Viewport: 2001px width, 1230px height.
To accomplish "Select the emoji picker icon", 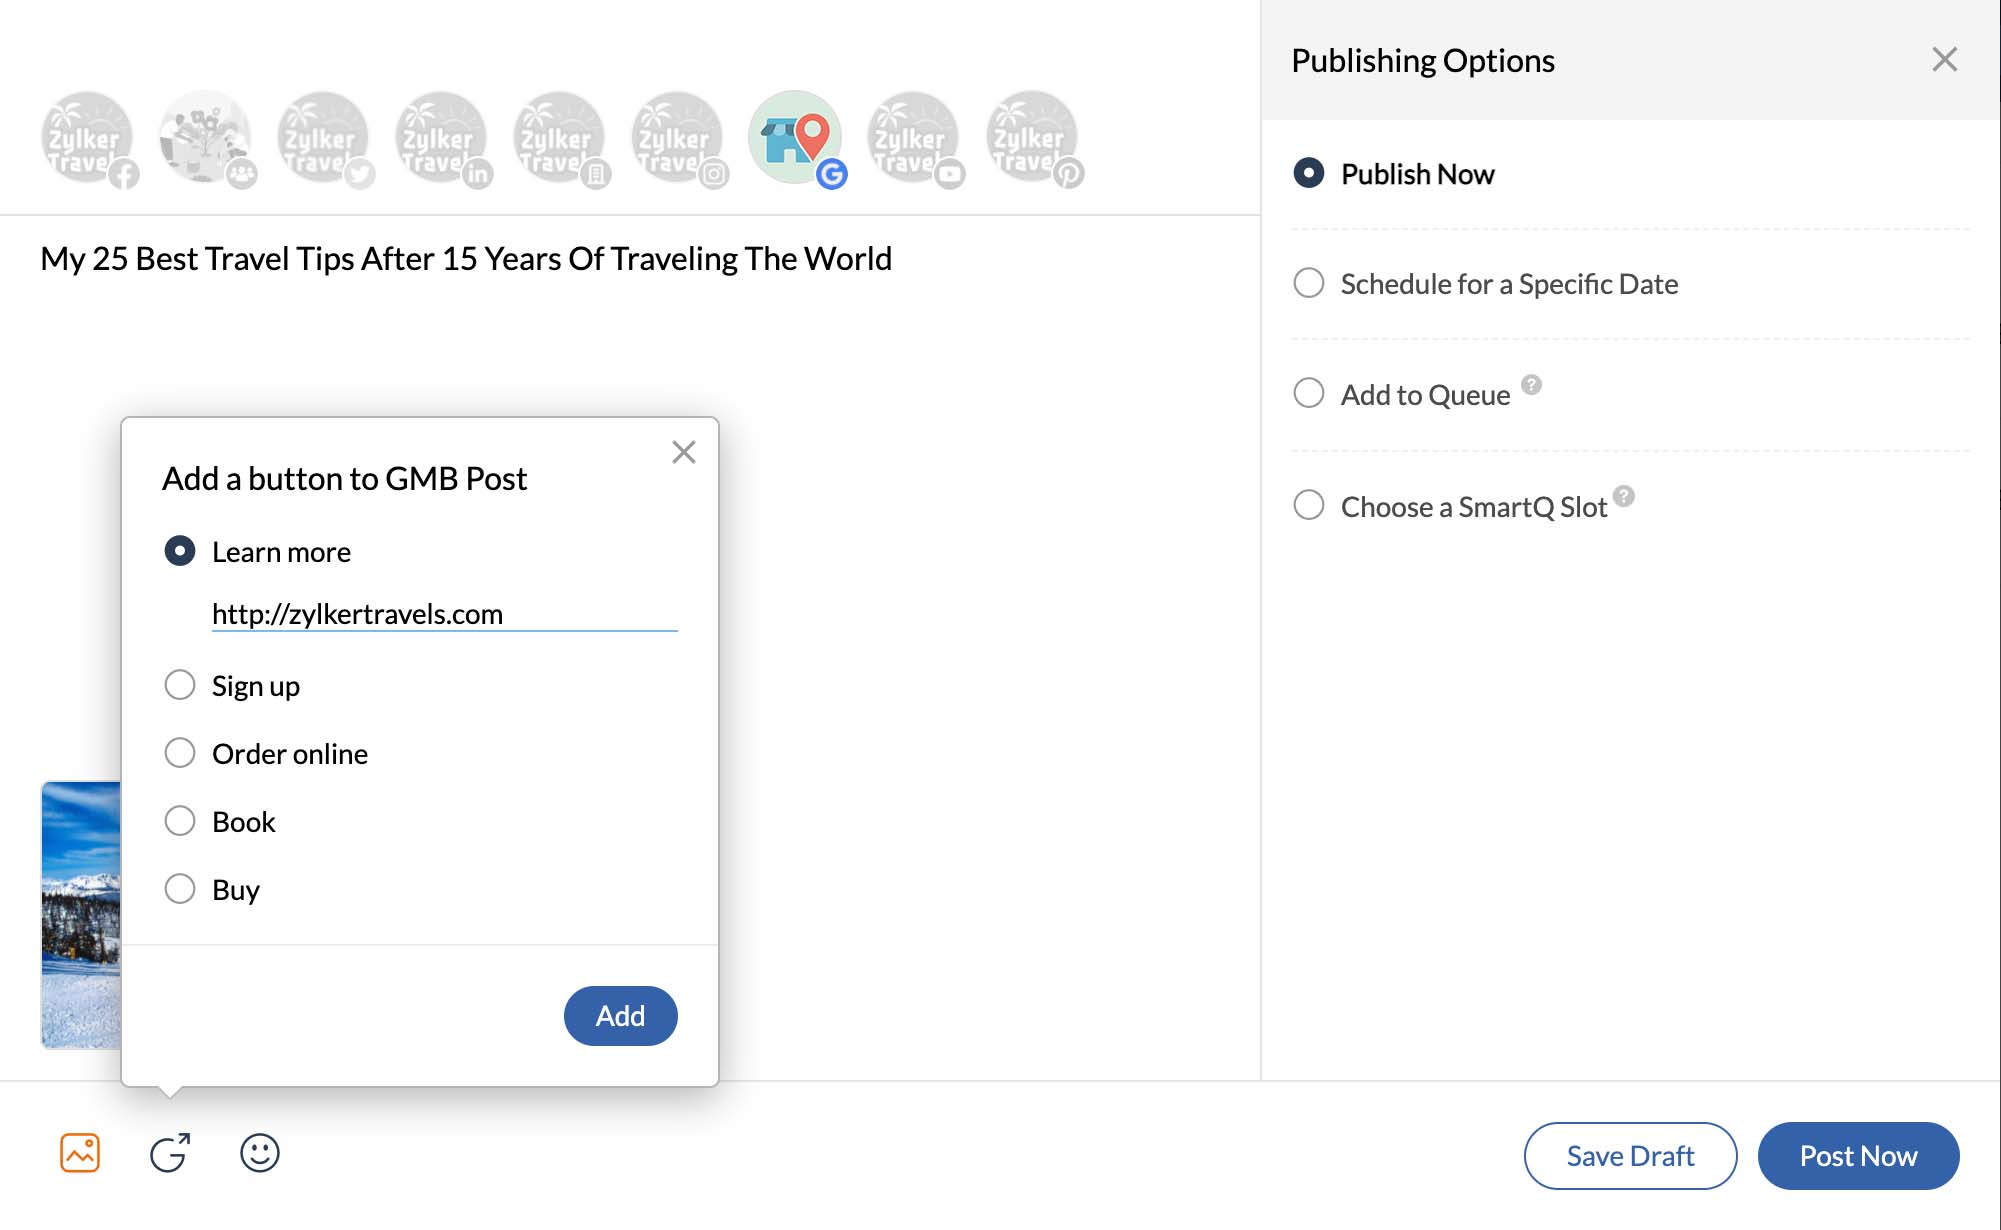I will (x=259, y=1154).
